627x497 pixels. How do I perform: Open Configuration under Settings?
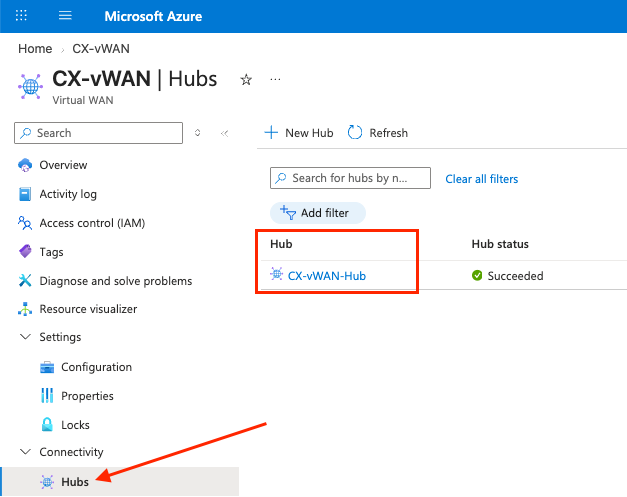pyautogui.click(x=96, y=367)
